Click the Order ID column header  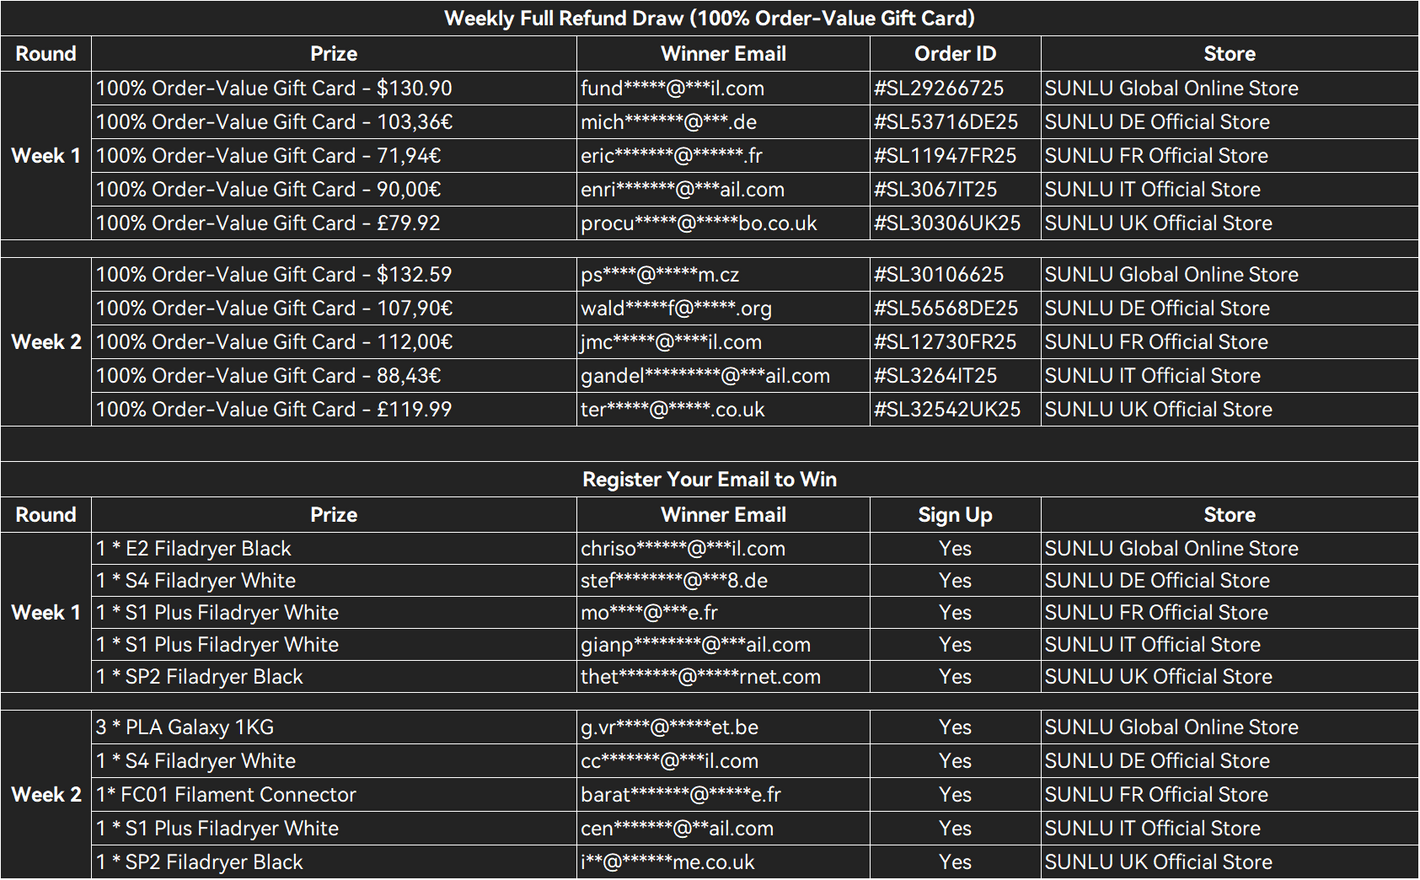tap(955, 54)
